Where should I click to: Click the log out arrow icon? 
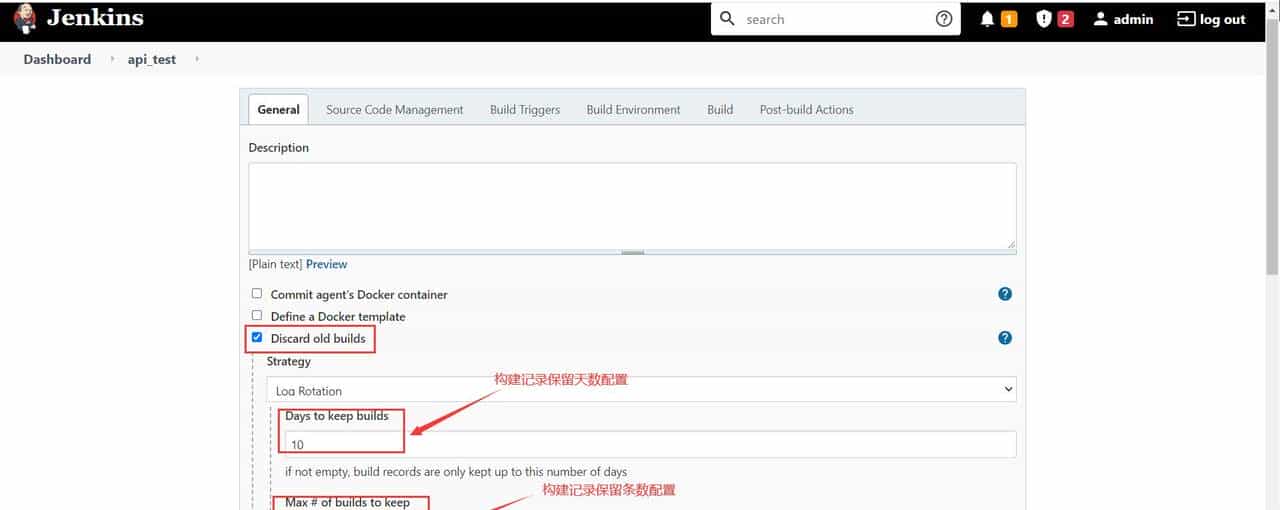(x=1186, y=19)
